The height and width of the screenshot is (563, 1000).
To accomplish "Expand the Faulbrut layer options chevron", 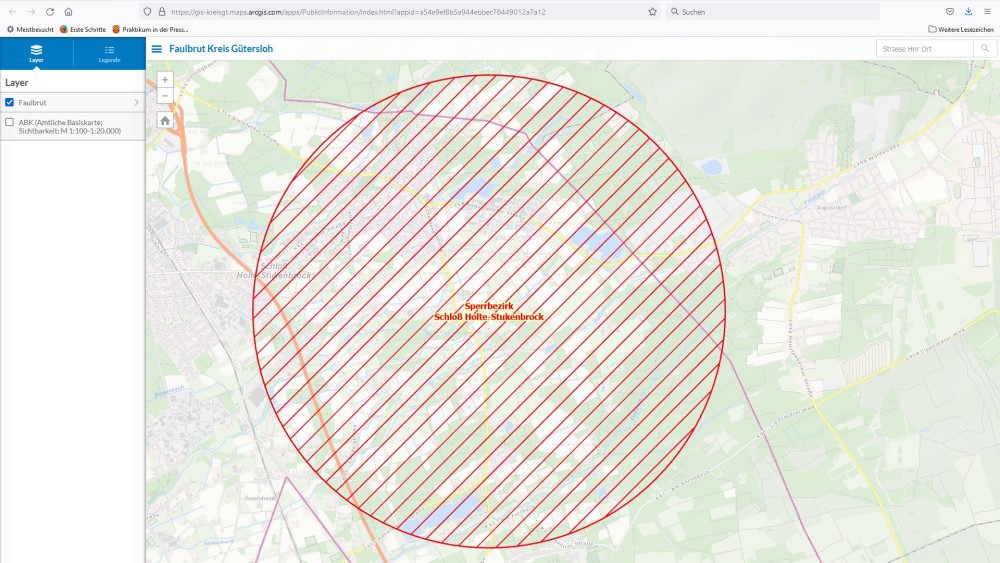I will [136, 102].
